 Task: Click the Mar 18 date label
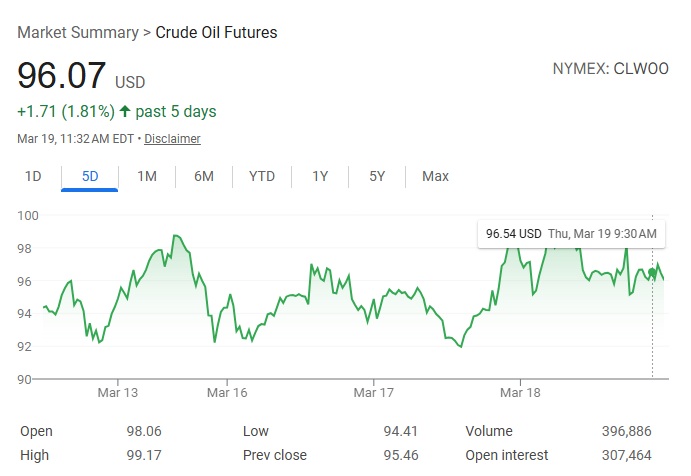519,393
